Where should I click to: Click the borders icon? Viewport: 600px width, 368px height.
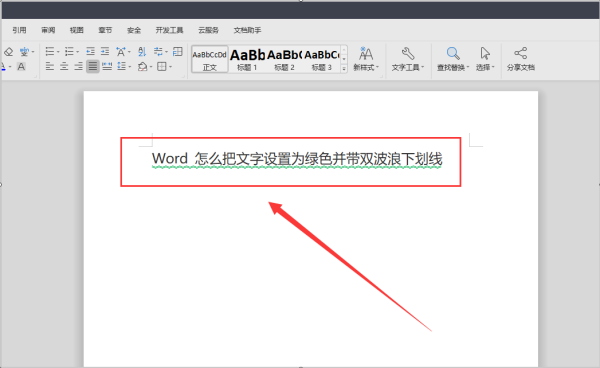pyautogui.click(x=162, y=67)
